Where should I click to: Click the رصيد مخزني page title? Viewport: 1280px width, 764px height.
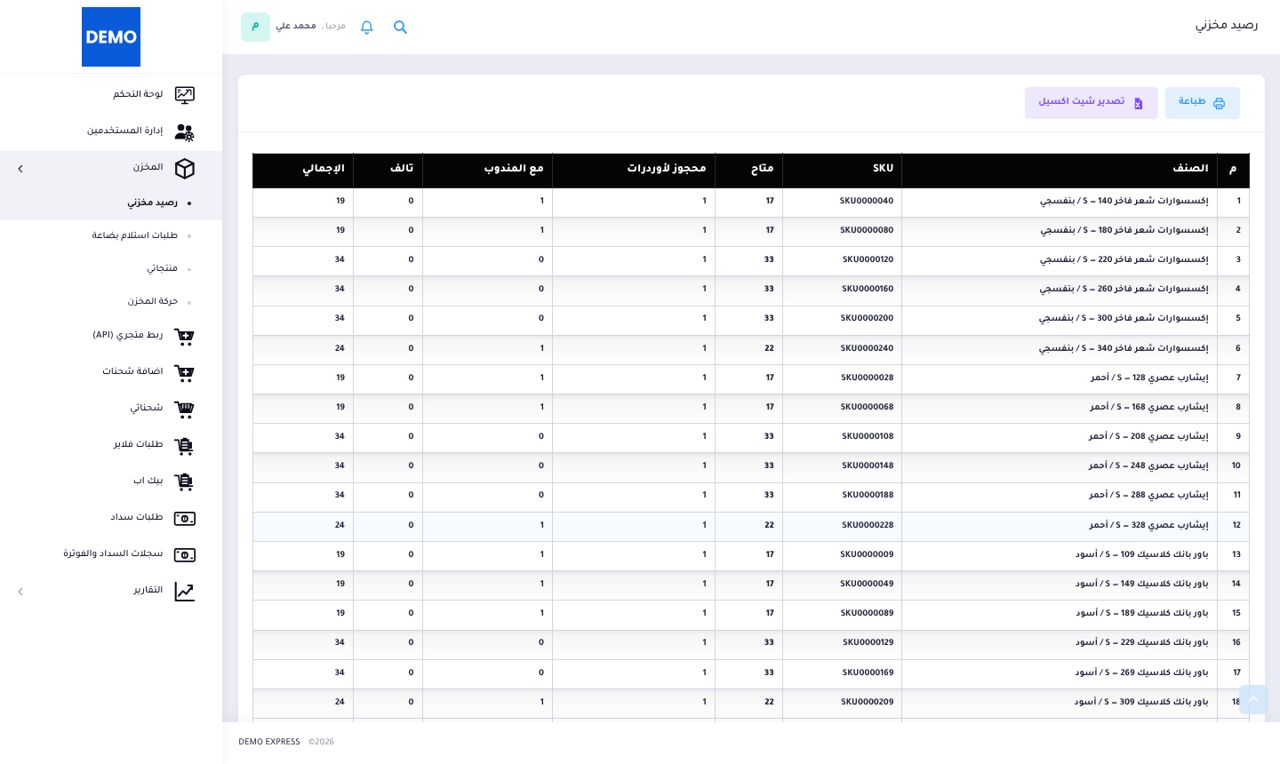(1226, 25)
